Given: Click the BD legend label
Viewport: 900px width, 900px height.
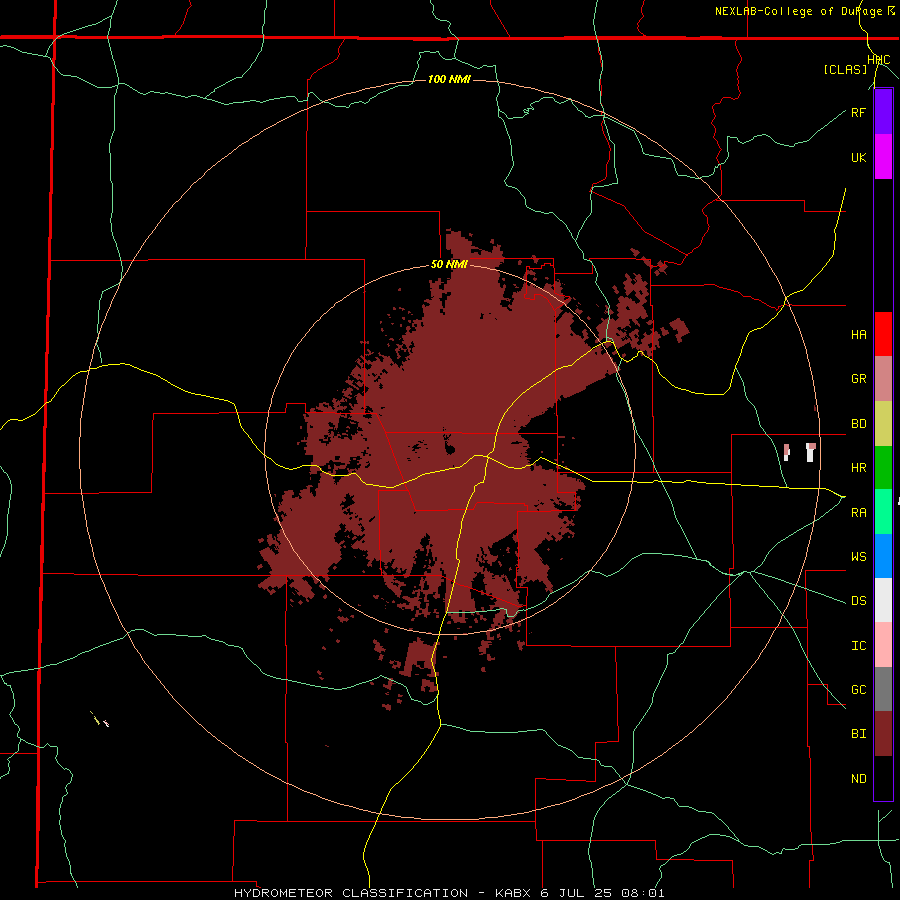Looking at the screenshot, I should pyautogui.click(x=859, y=424).
